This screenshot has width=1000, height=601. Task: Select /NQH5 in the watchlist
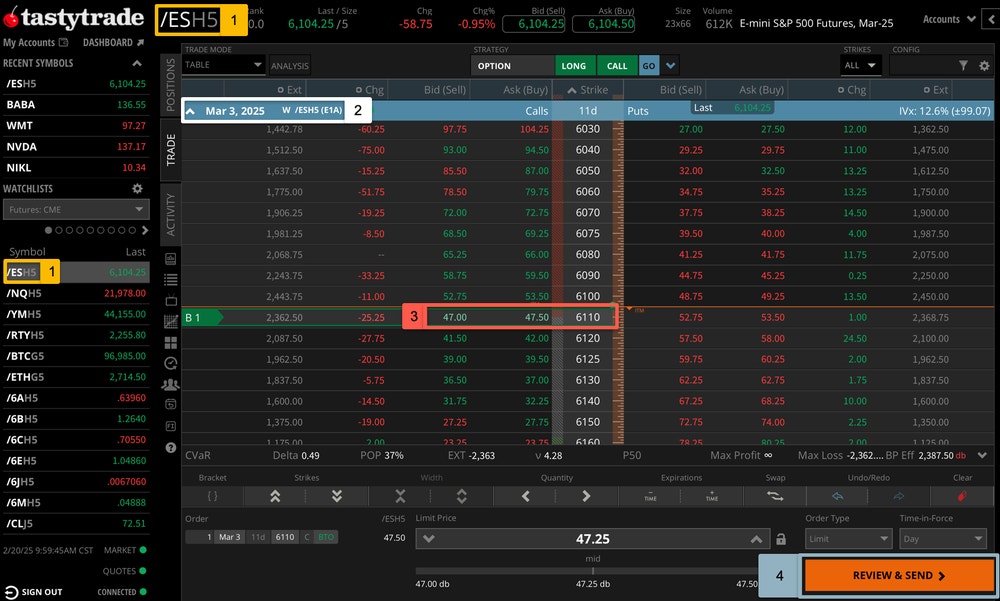pos(76,293)
